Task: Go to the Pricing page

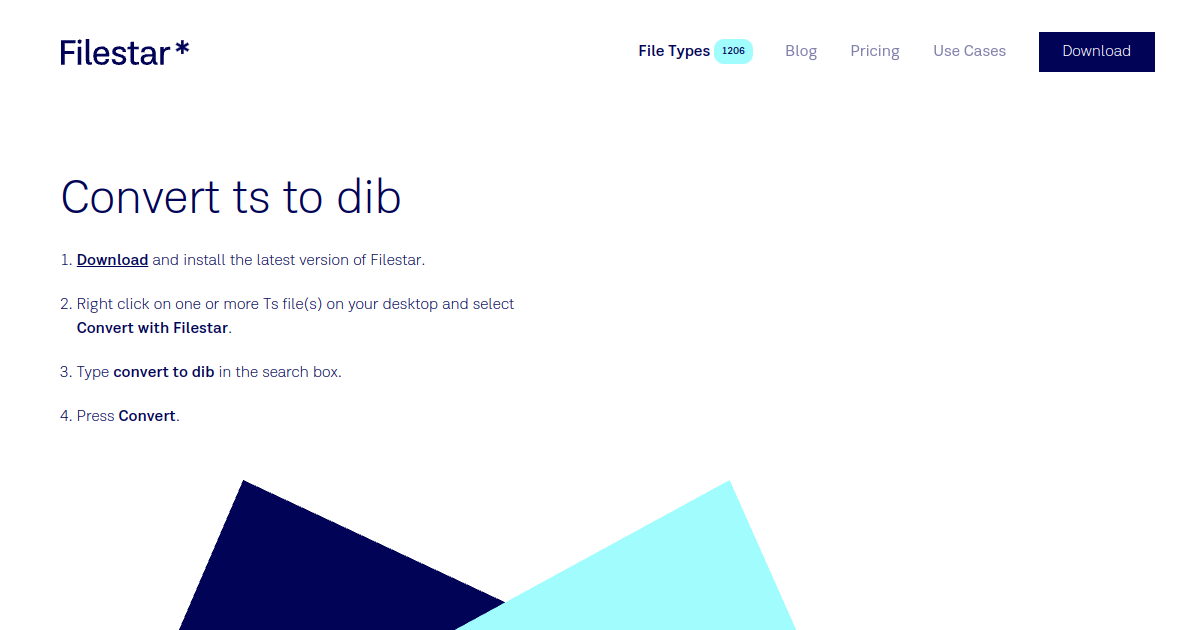Action: coord(874,50)
